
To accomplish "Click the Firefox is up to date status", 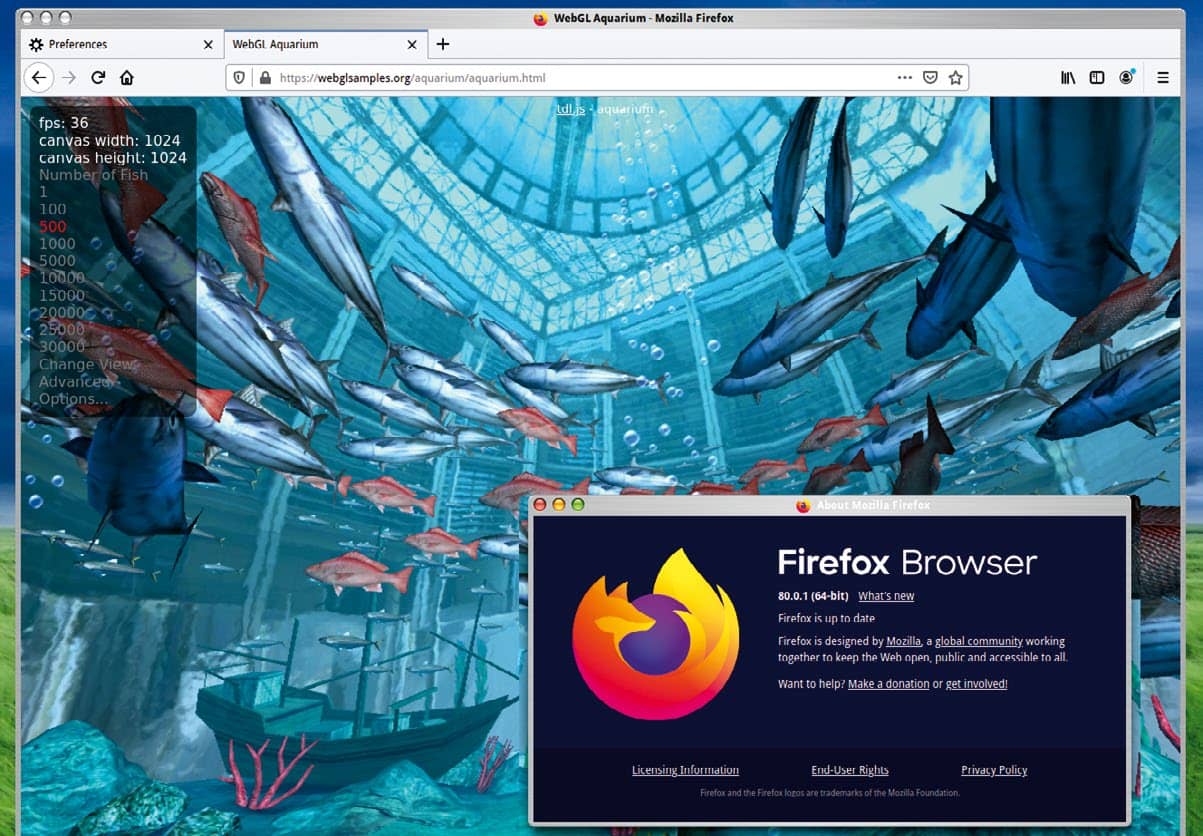I will pos(826,618).
